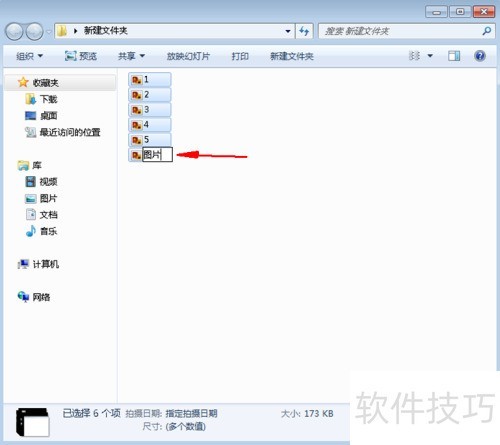Viewport: 500px width, 445px height.
Task: Close the explorer window
Action: (484, 12)
